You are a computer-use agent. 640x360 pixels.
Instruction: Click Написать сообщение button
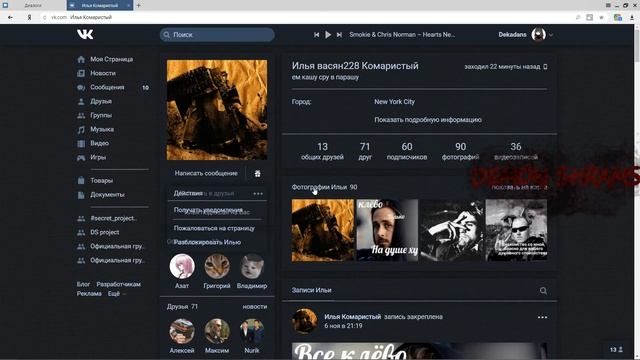point(206,173)
